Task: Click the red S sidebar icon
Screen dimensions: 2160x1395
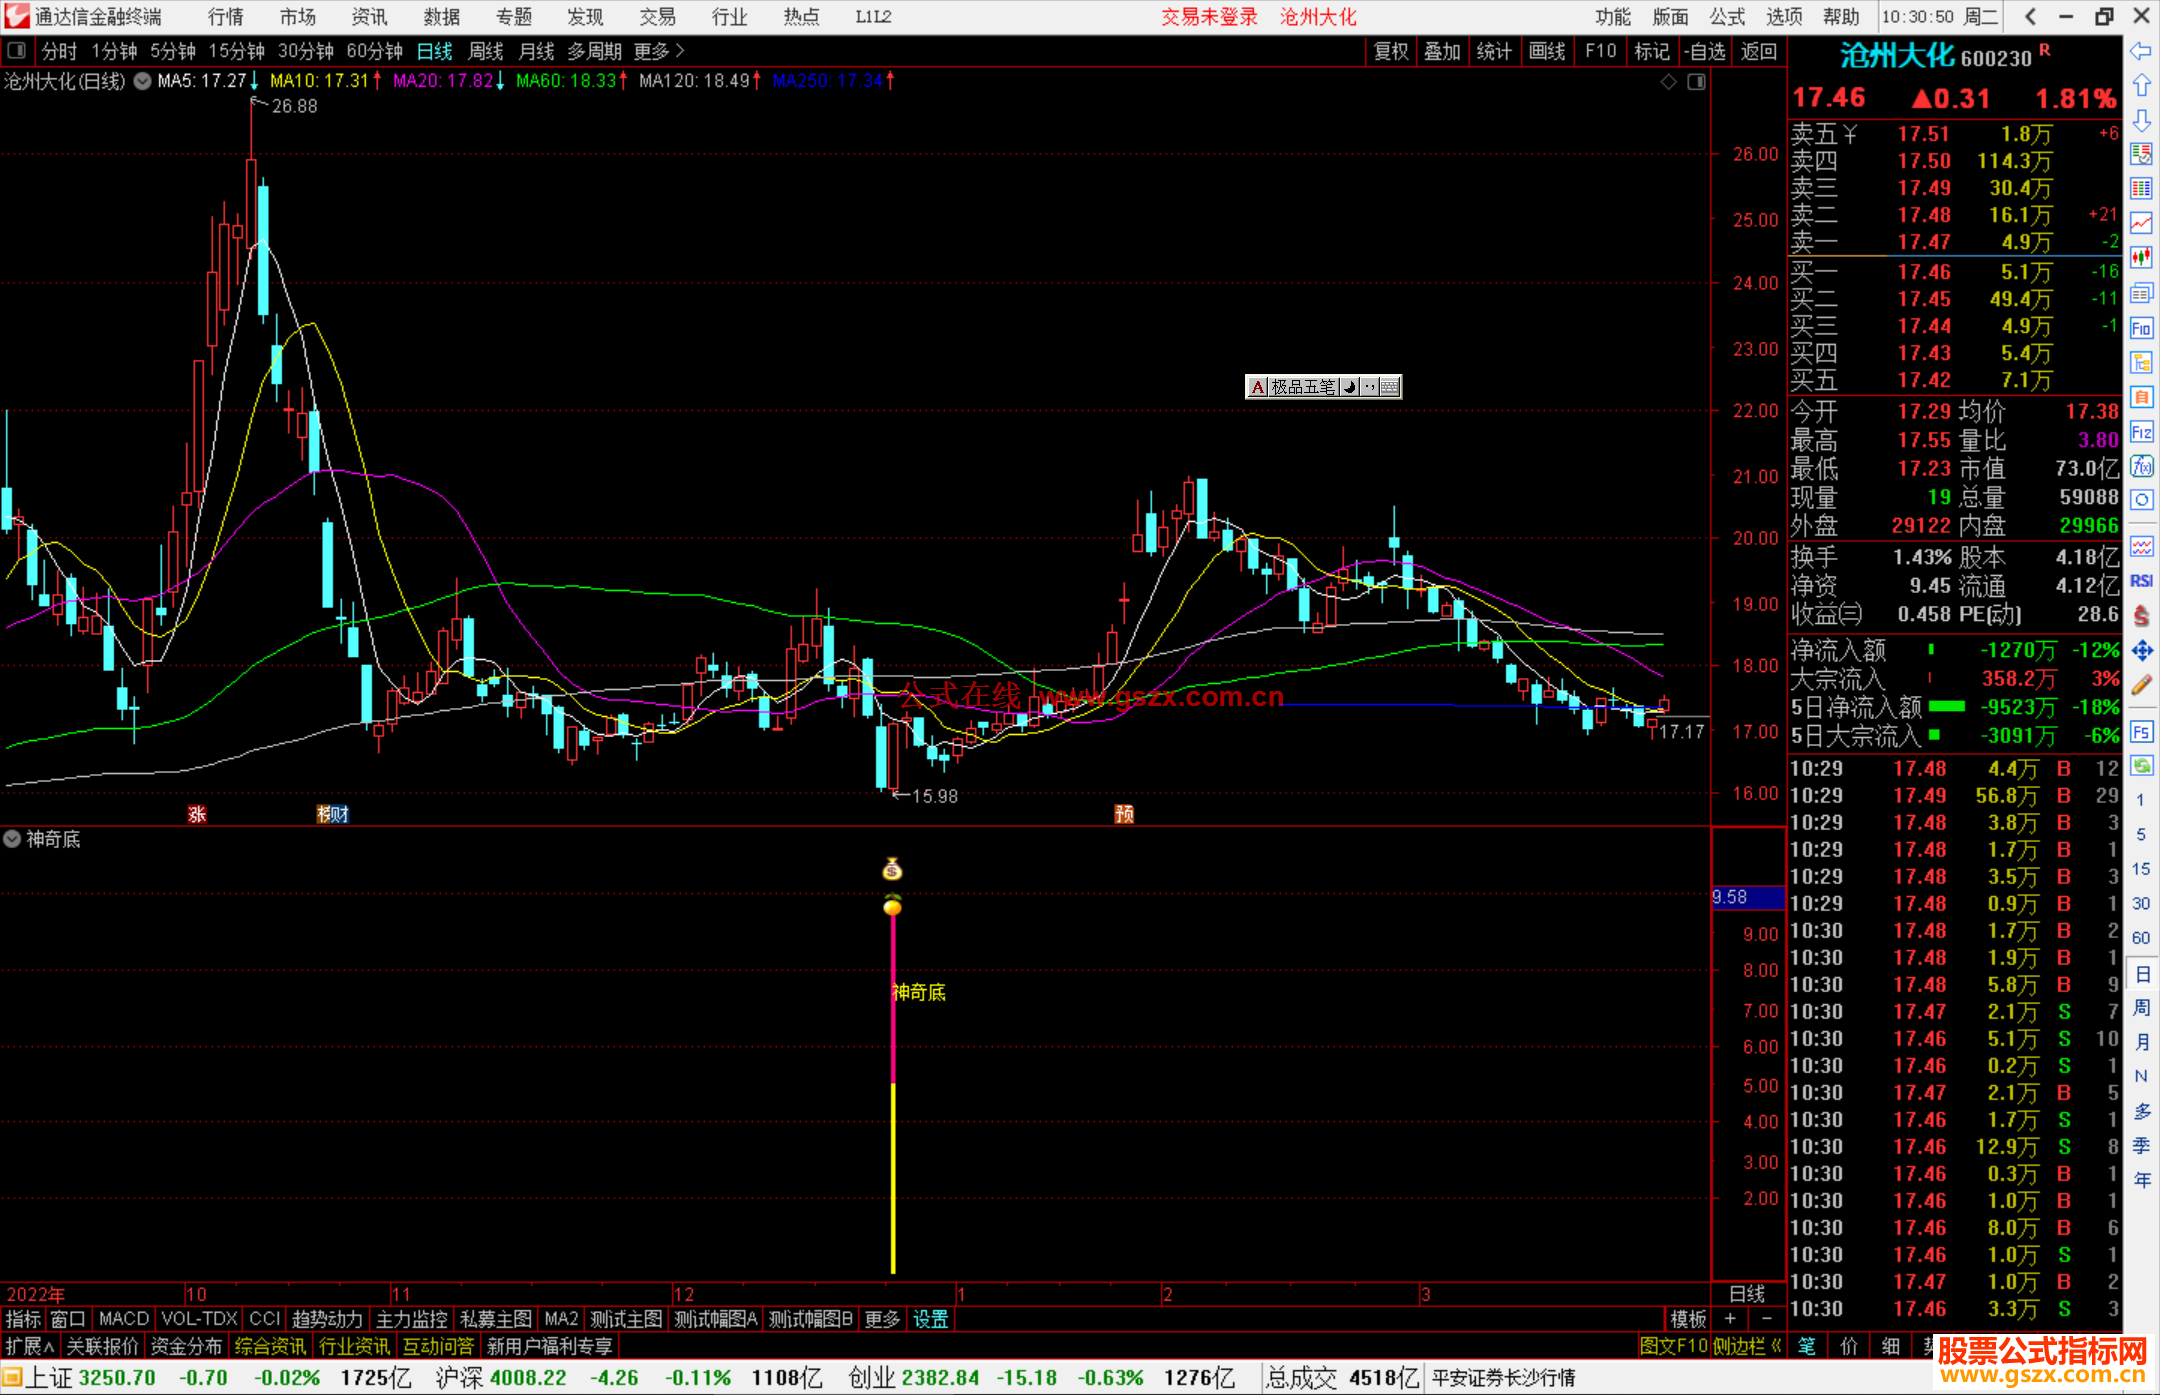Action: tap(2141, 616)
